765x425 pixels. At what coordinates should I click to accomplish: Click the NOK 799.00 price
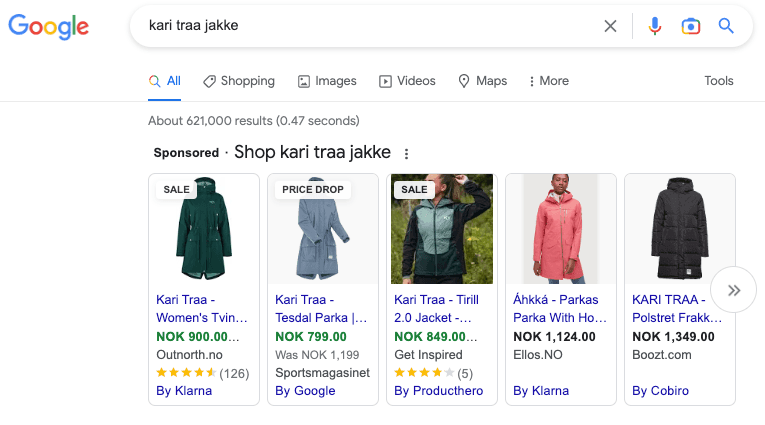coord(311,337)
